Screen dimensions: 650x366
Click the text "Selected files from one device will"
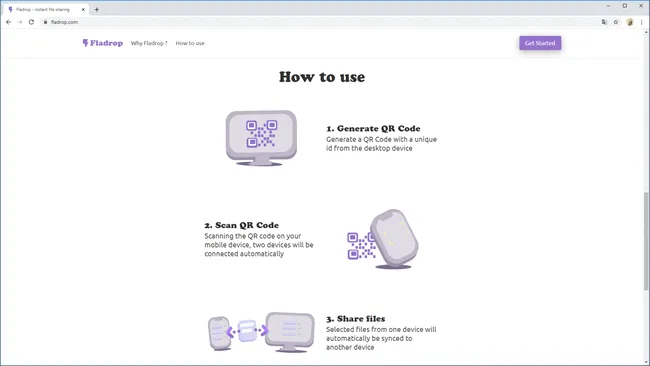tap(381, 330)
